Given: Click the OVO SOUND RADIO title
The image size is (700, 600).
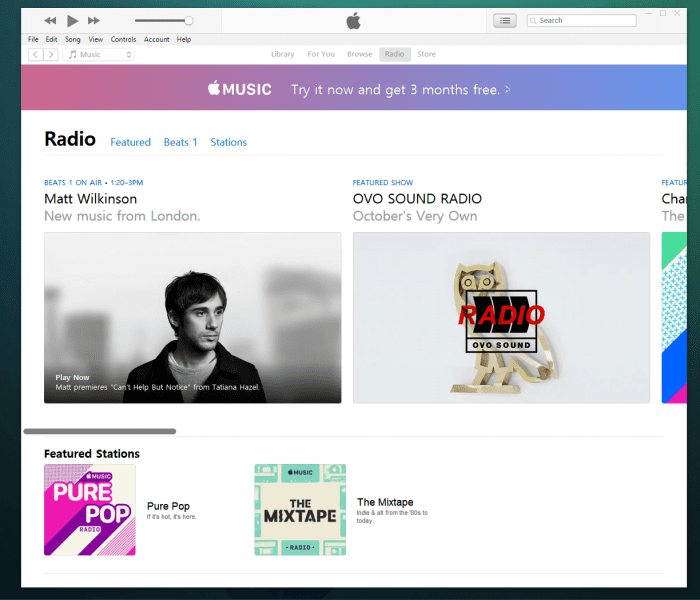Looking at the screenshot, I should click(417, 199).
